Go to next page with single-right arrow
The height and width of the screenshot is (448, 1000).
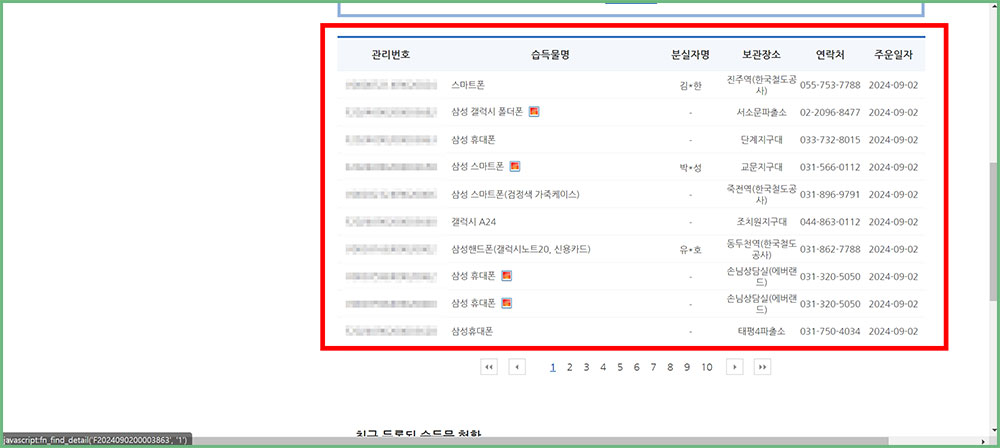[735, 367]
